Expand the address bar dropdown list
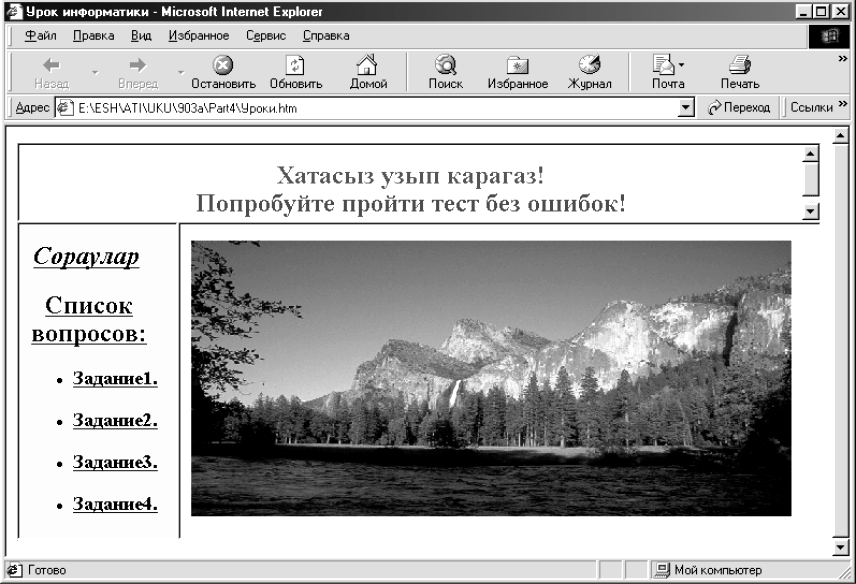This screenshot has height=584, width=856. pyautogui.click(x=686, y=108)
